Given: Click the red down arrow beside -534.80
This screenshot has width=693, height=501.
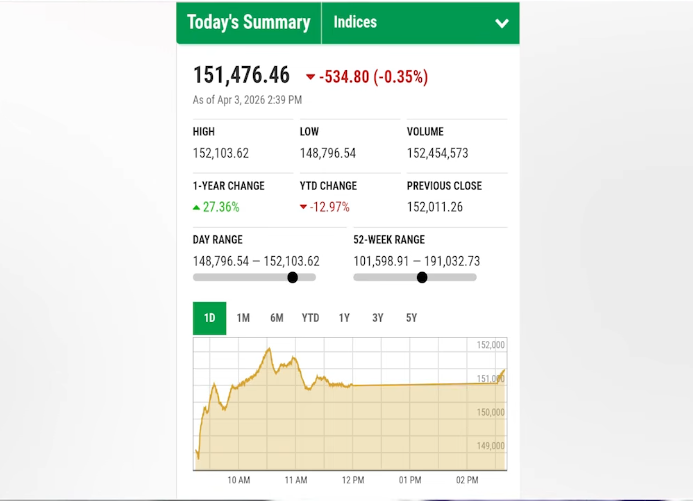Looking at the screenshot, I should pyautogui.click(x=311, y=77).
